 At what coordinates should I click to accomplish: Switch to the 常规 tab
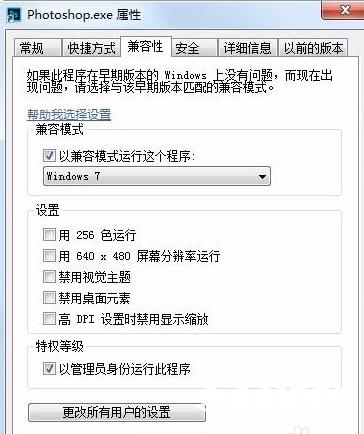pyautogui.click(x=32, y=48)
